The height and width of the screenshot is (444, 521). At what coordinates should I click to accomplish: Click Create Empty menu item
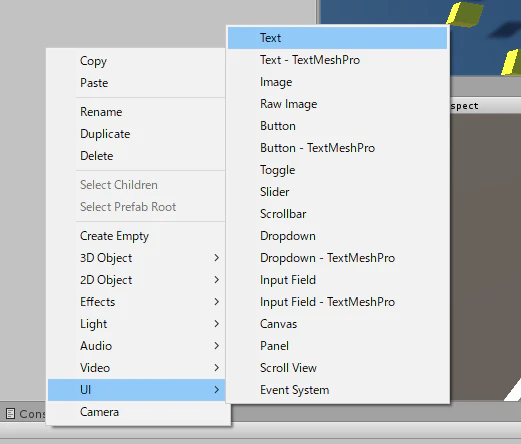point(137,236)
